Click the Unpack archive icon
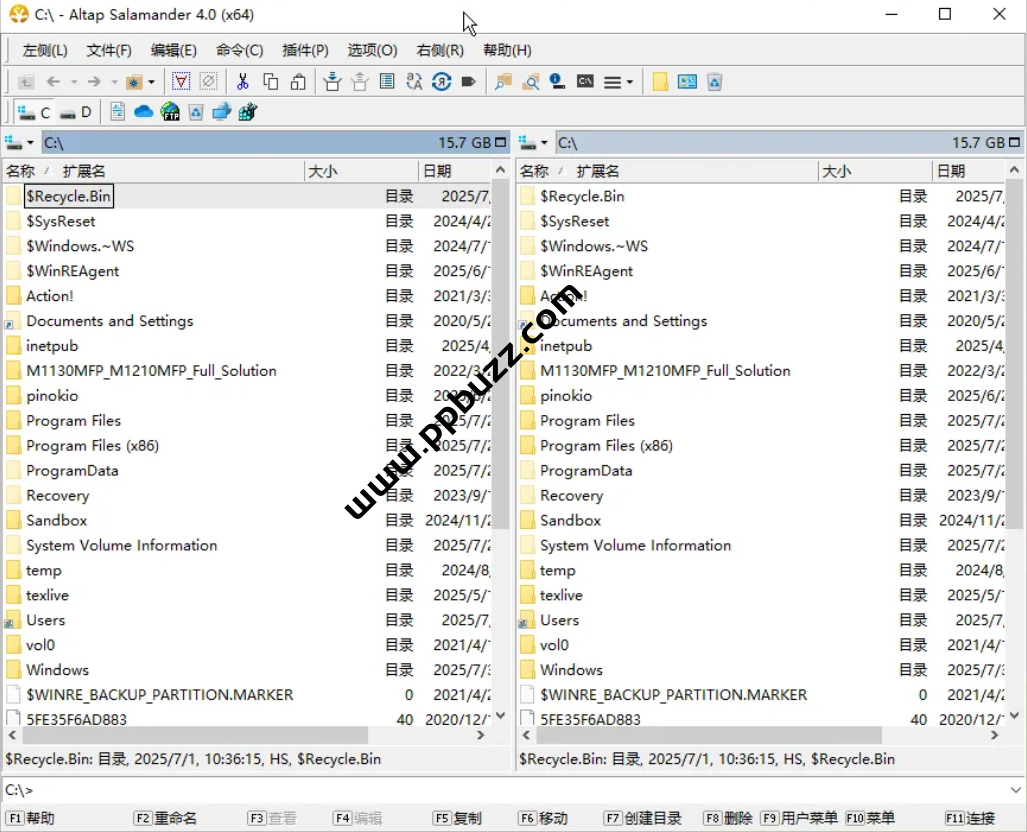The height and width of the screenshot is (832, 1027). pyautogui.click(x=360, y=82)
